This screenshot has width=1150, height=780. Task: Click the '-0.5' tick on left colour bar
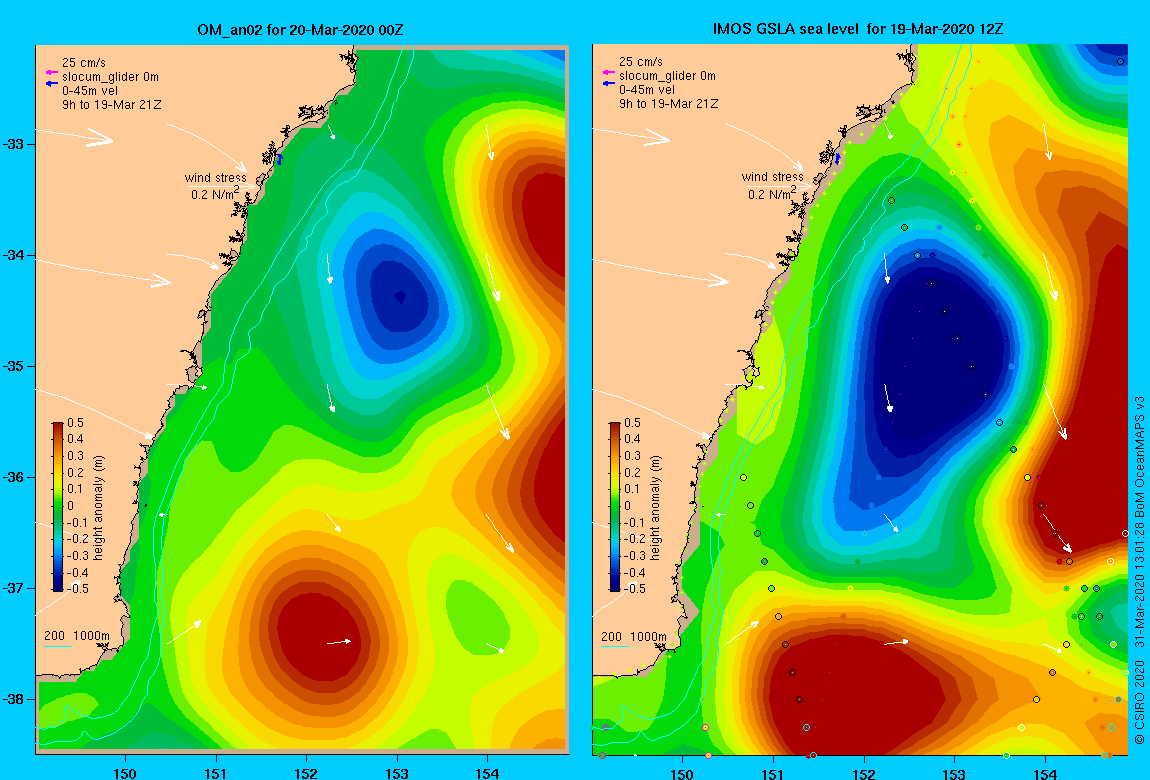[78, 589]
